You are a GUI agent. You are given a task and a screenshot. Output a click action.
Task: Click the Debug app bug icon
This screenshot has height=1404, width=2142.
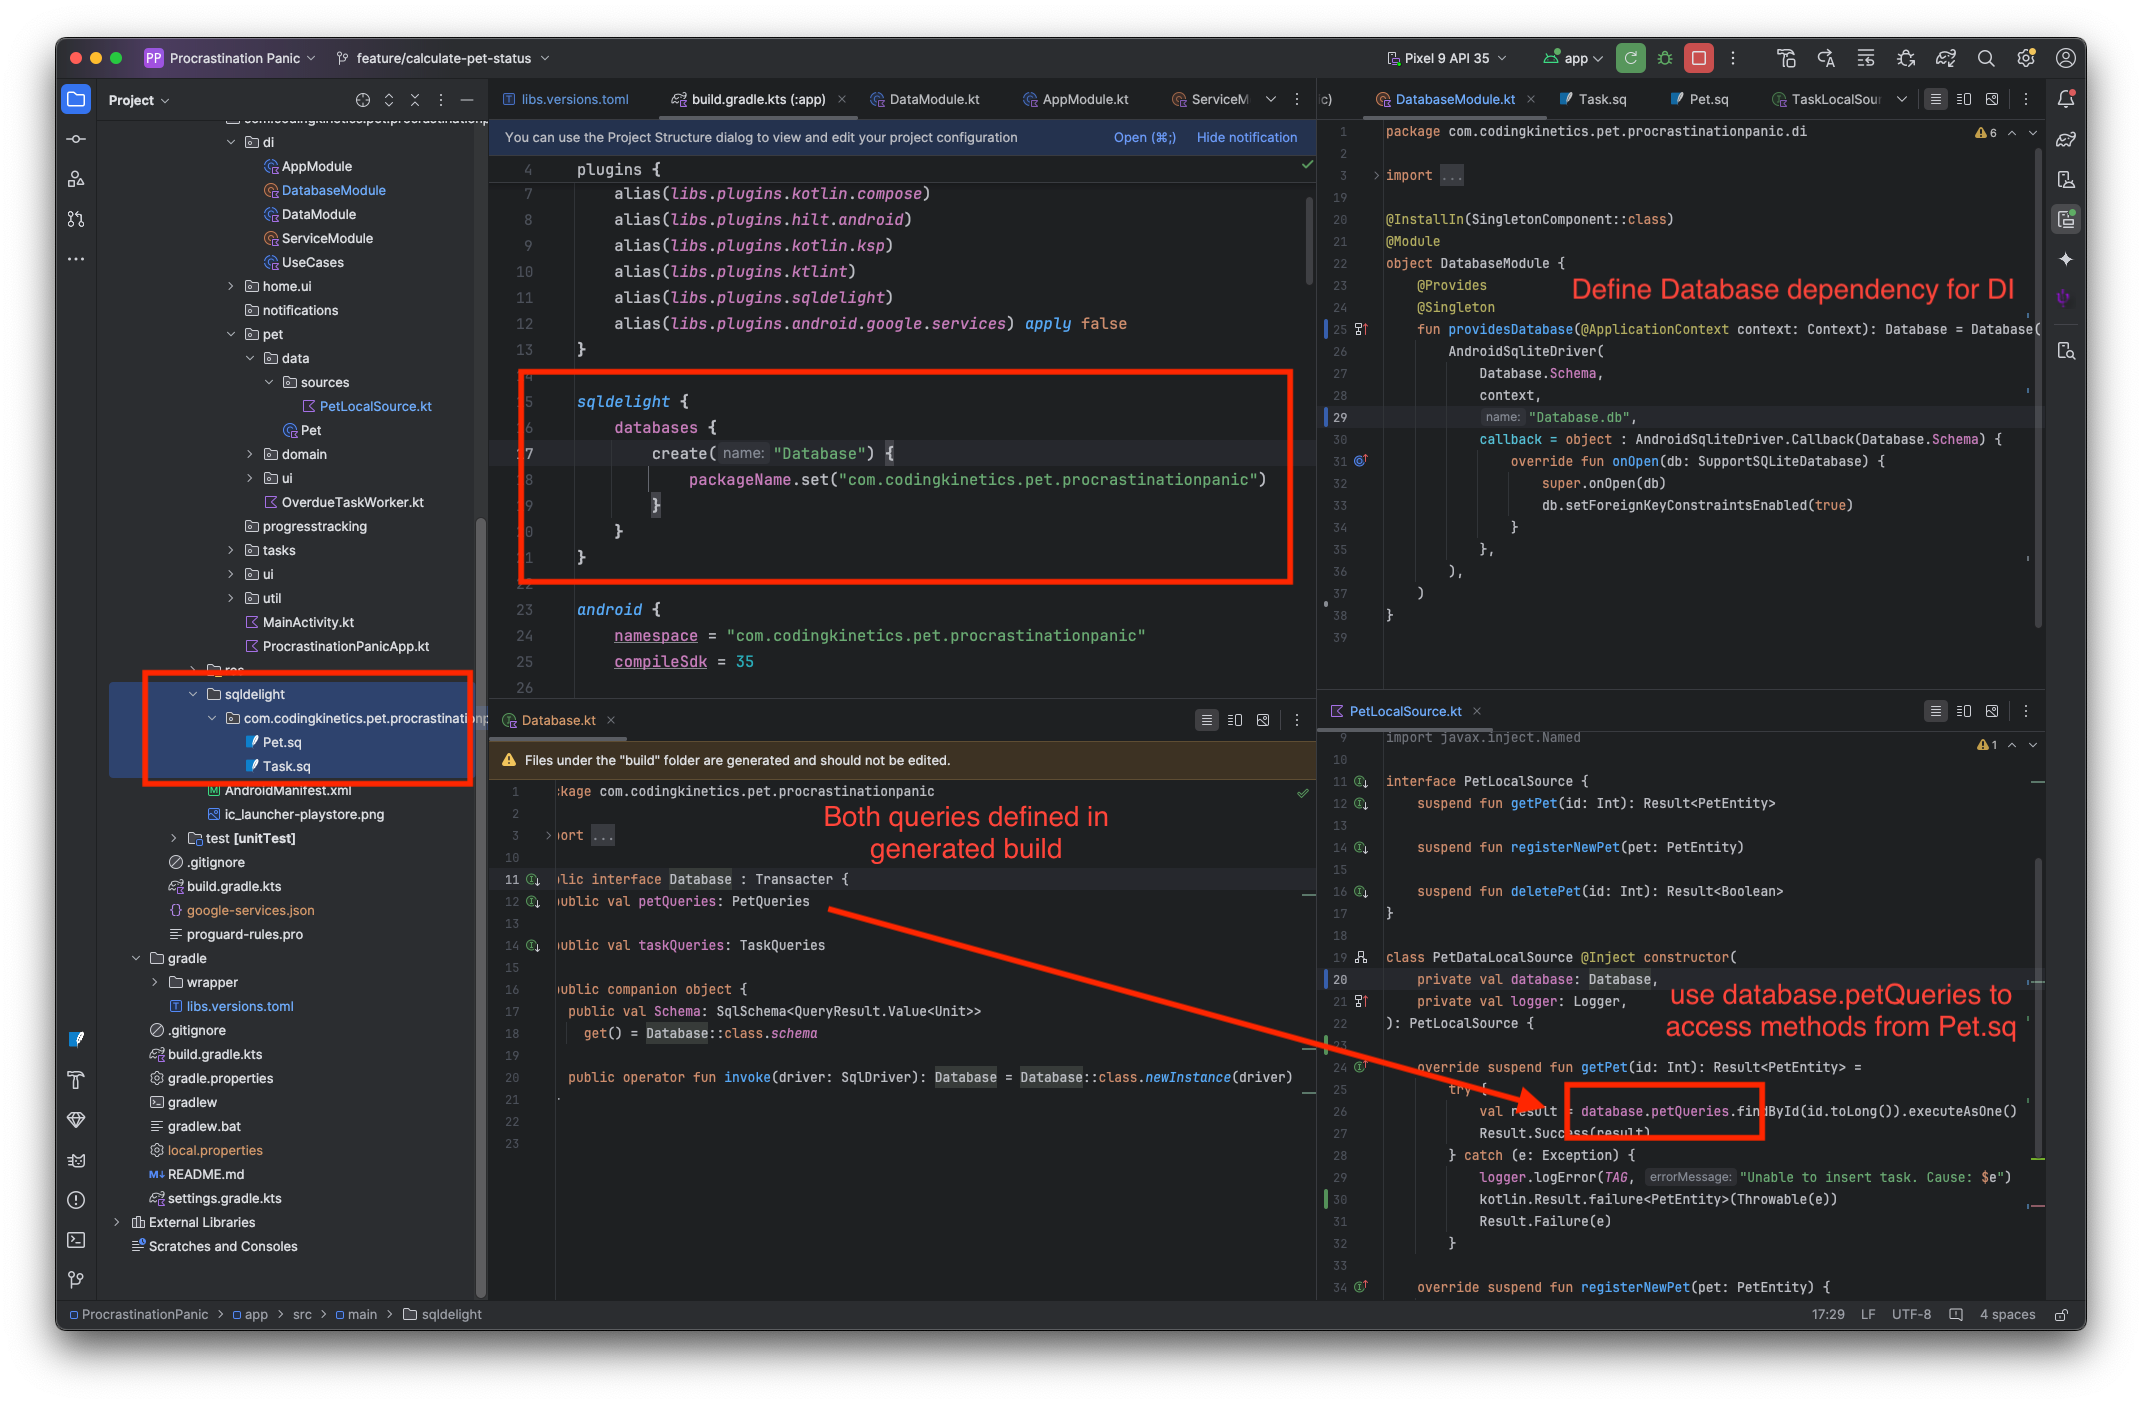[1664, 58]
